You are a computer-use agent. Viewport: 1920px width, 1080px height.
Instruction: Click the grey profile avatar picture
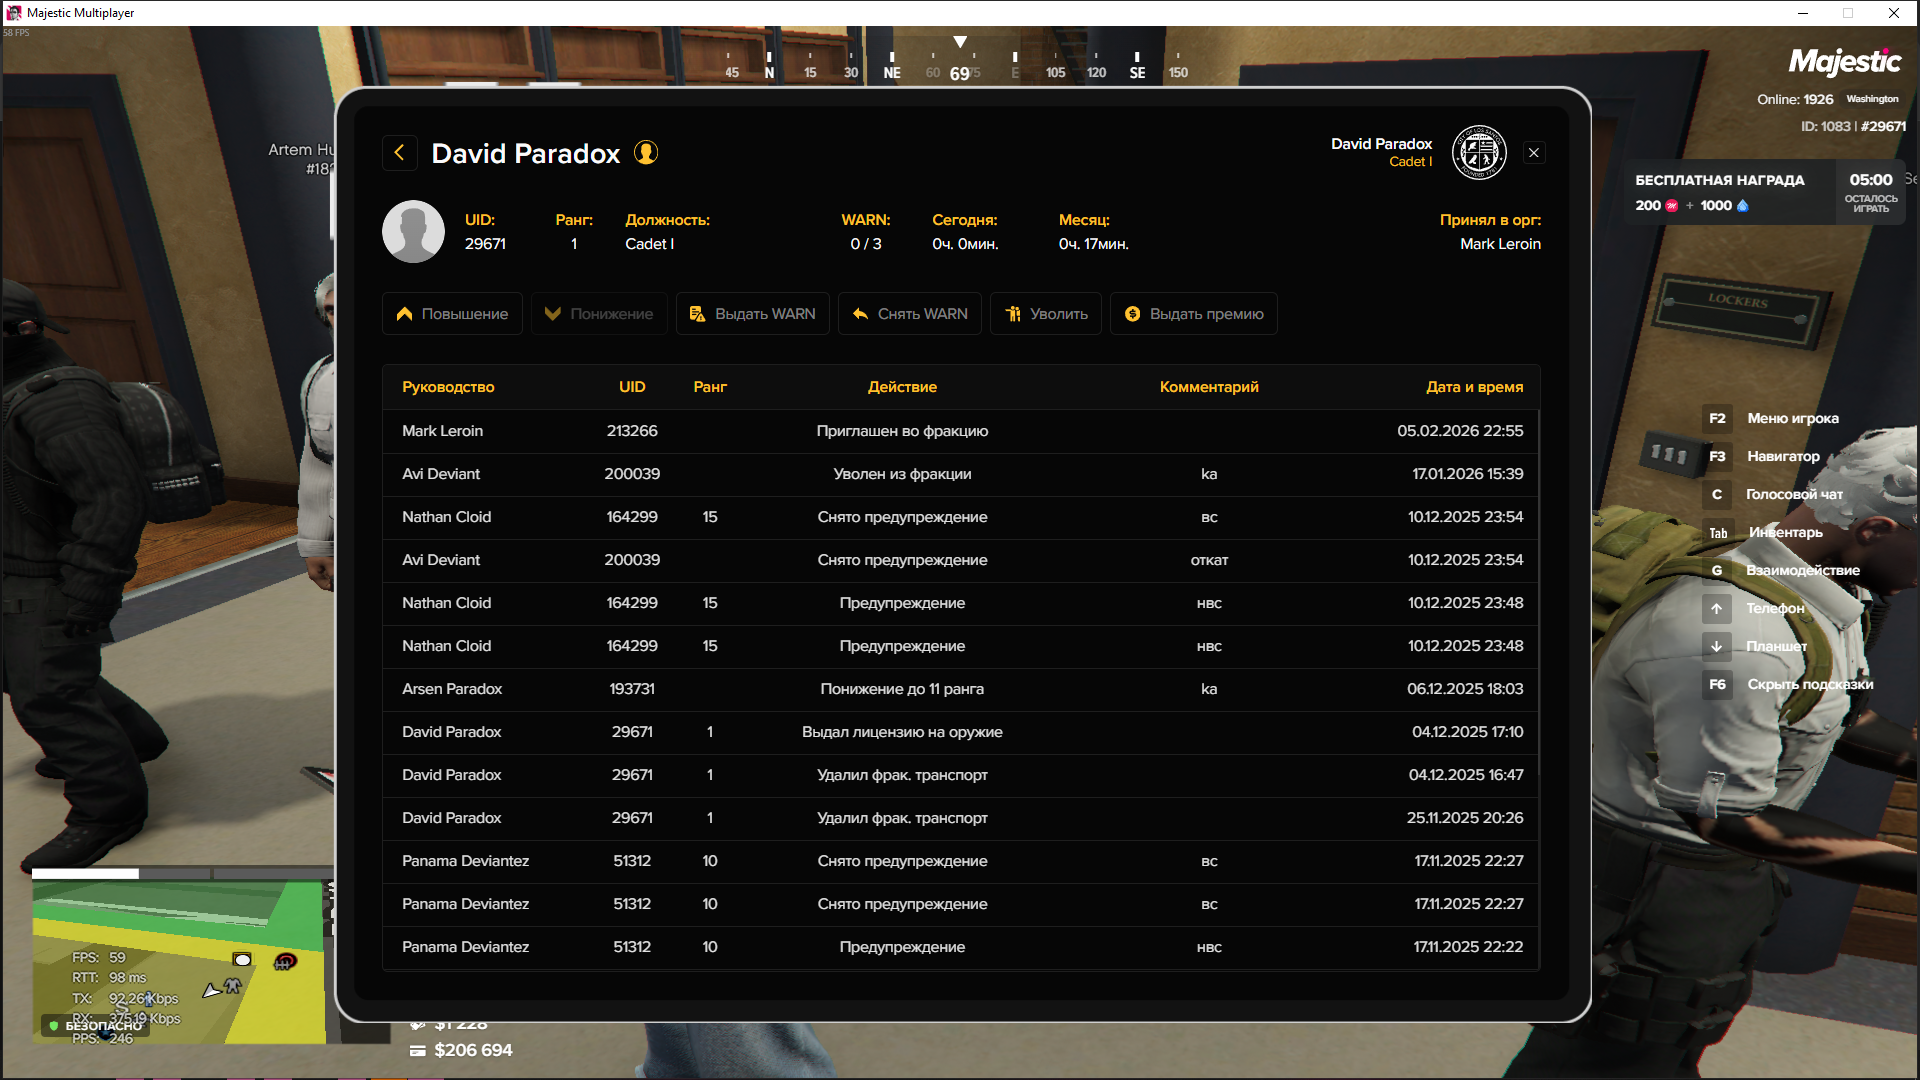[x=413, y=232]
